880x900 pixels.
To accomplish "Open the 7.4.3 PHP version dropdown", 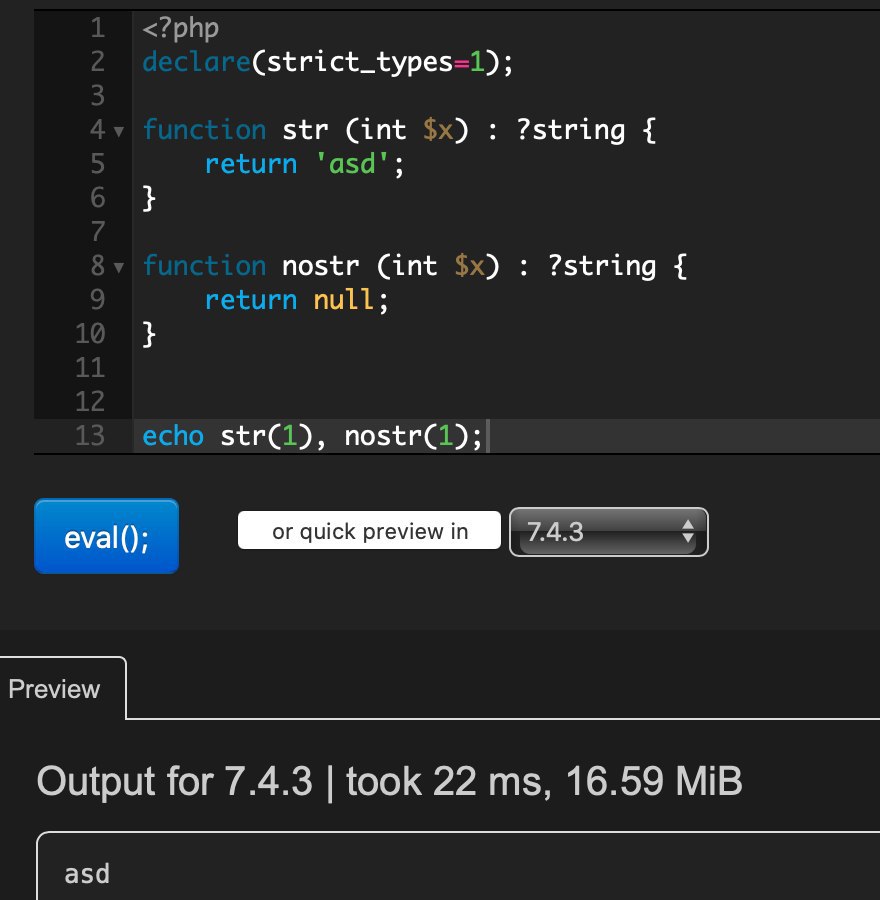I will (x=608, y=532).
